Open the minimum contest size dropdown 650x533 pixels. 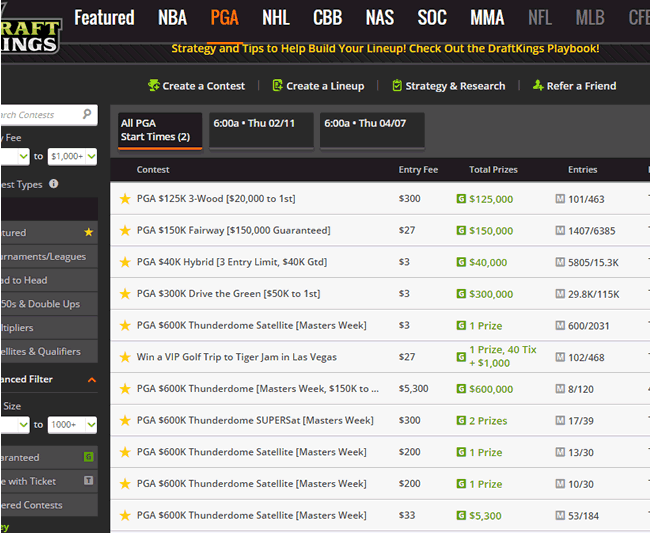click(x=15, y=425)
